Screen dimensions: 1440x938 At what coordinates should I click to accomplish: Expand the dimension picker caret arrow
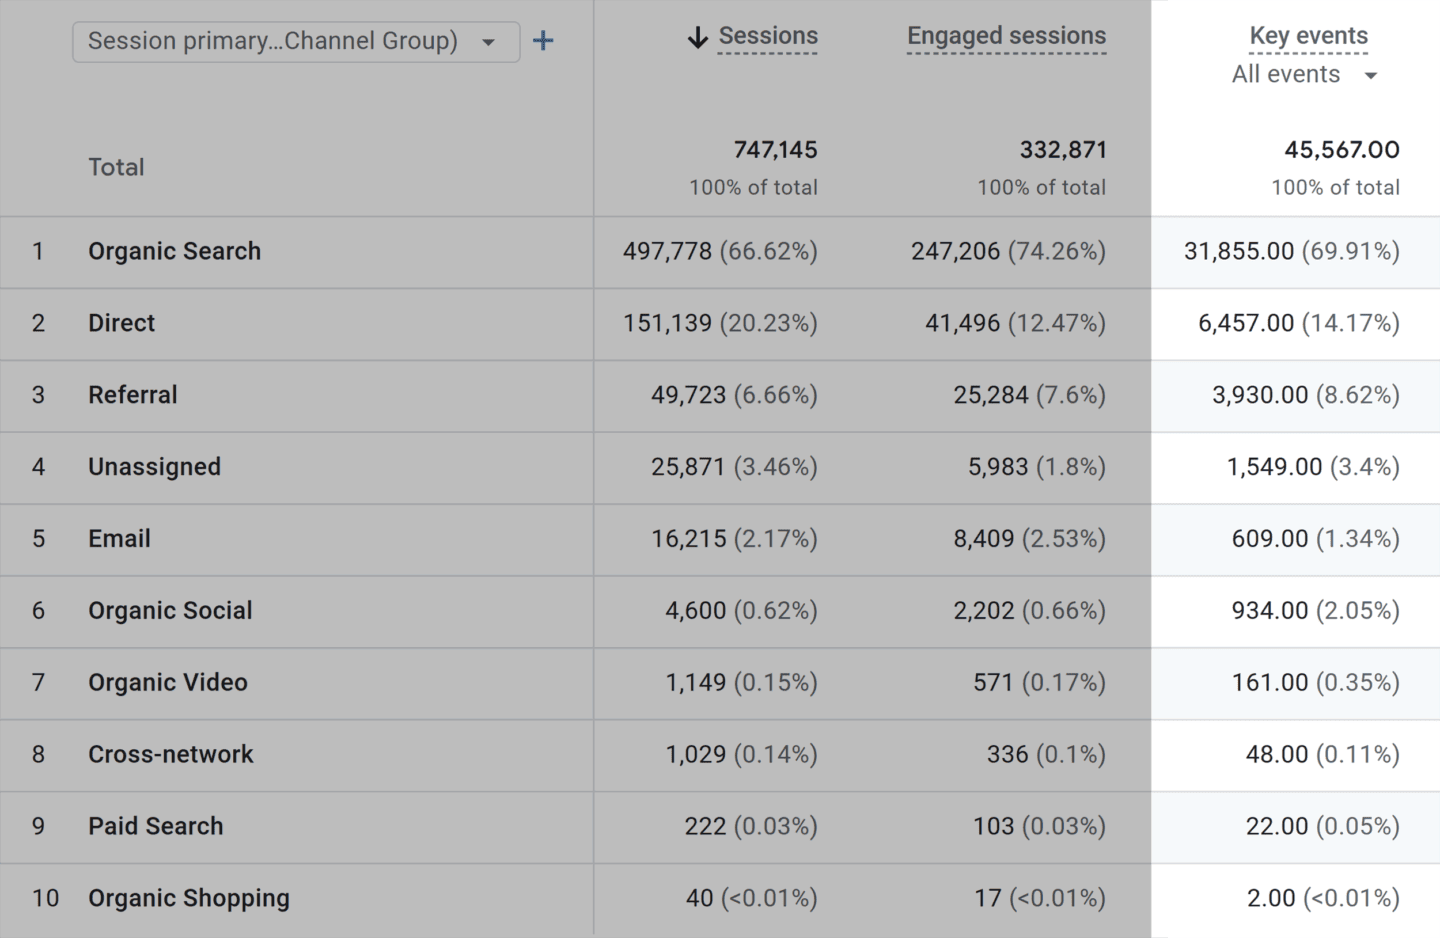pos(489,41)
